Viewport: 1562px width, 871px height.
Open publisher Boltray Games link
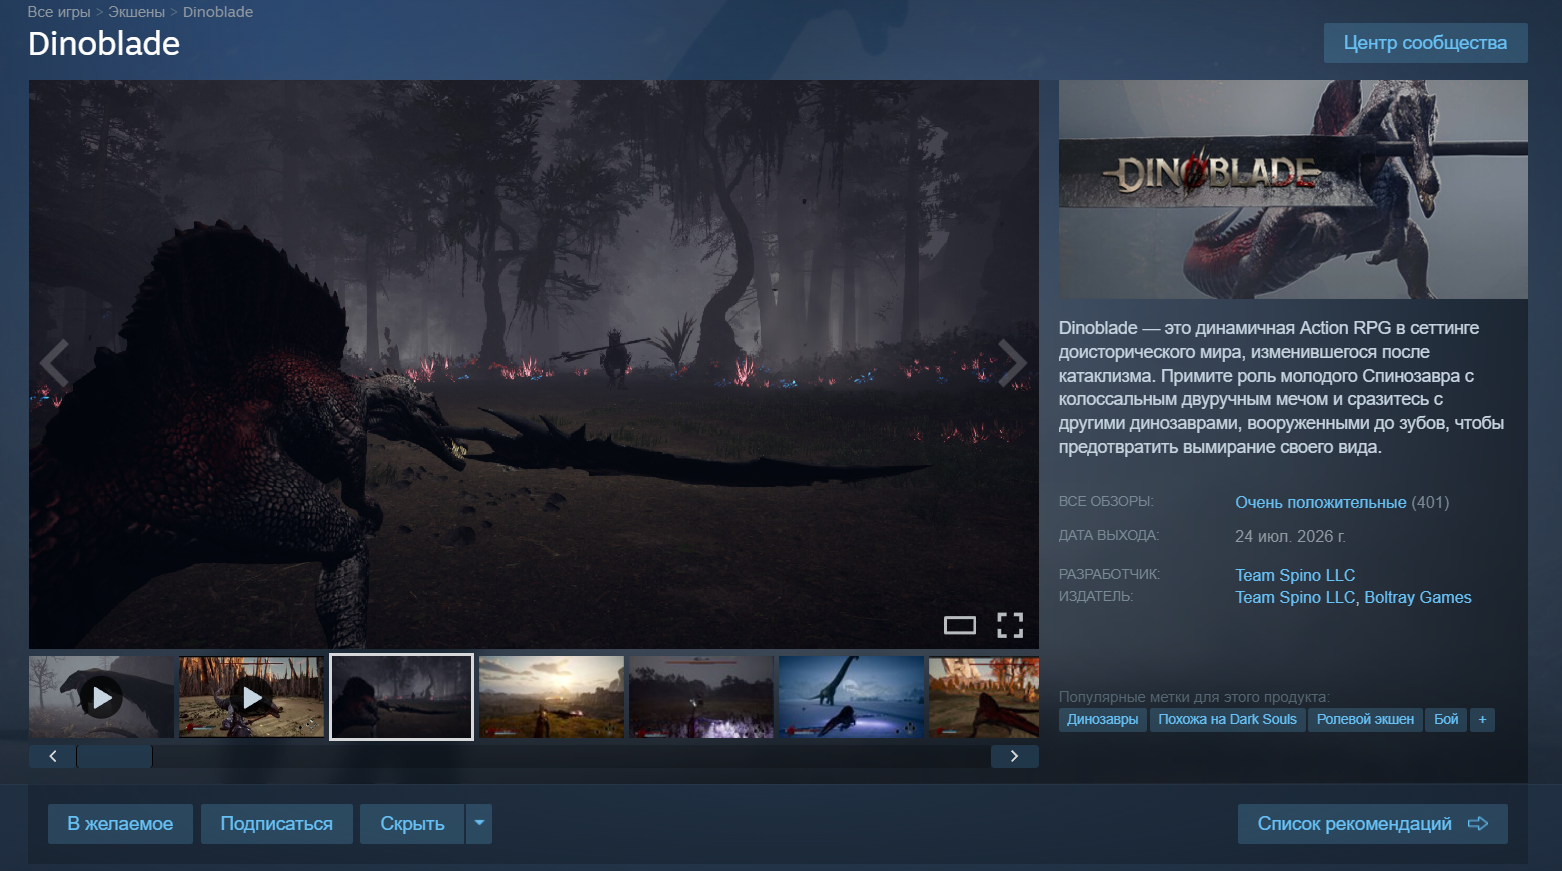1418,597
